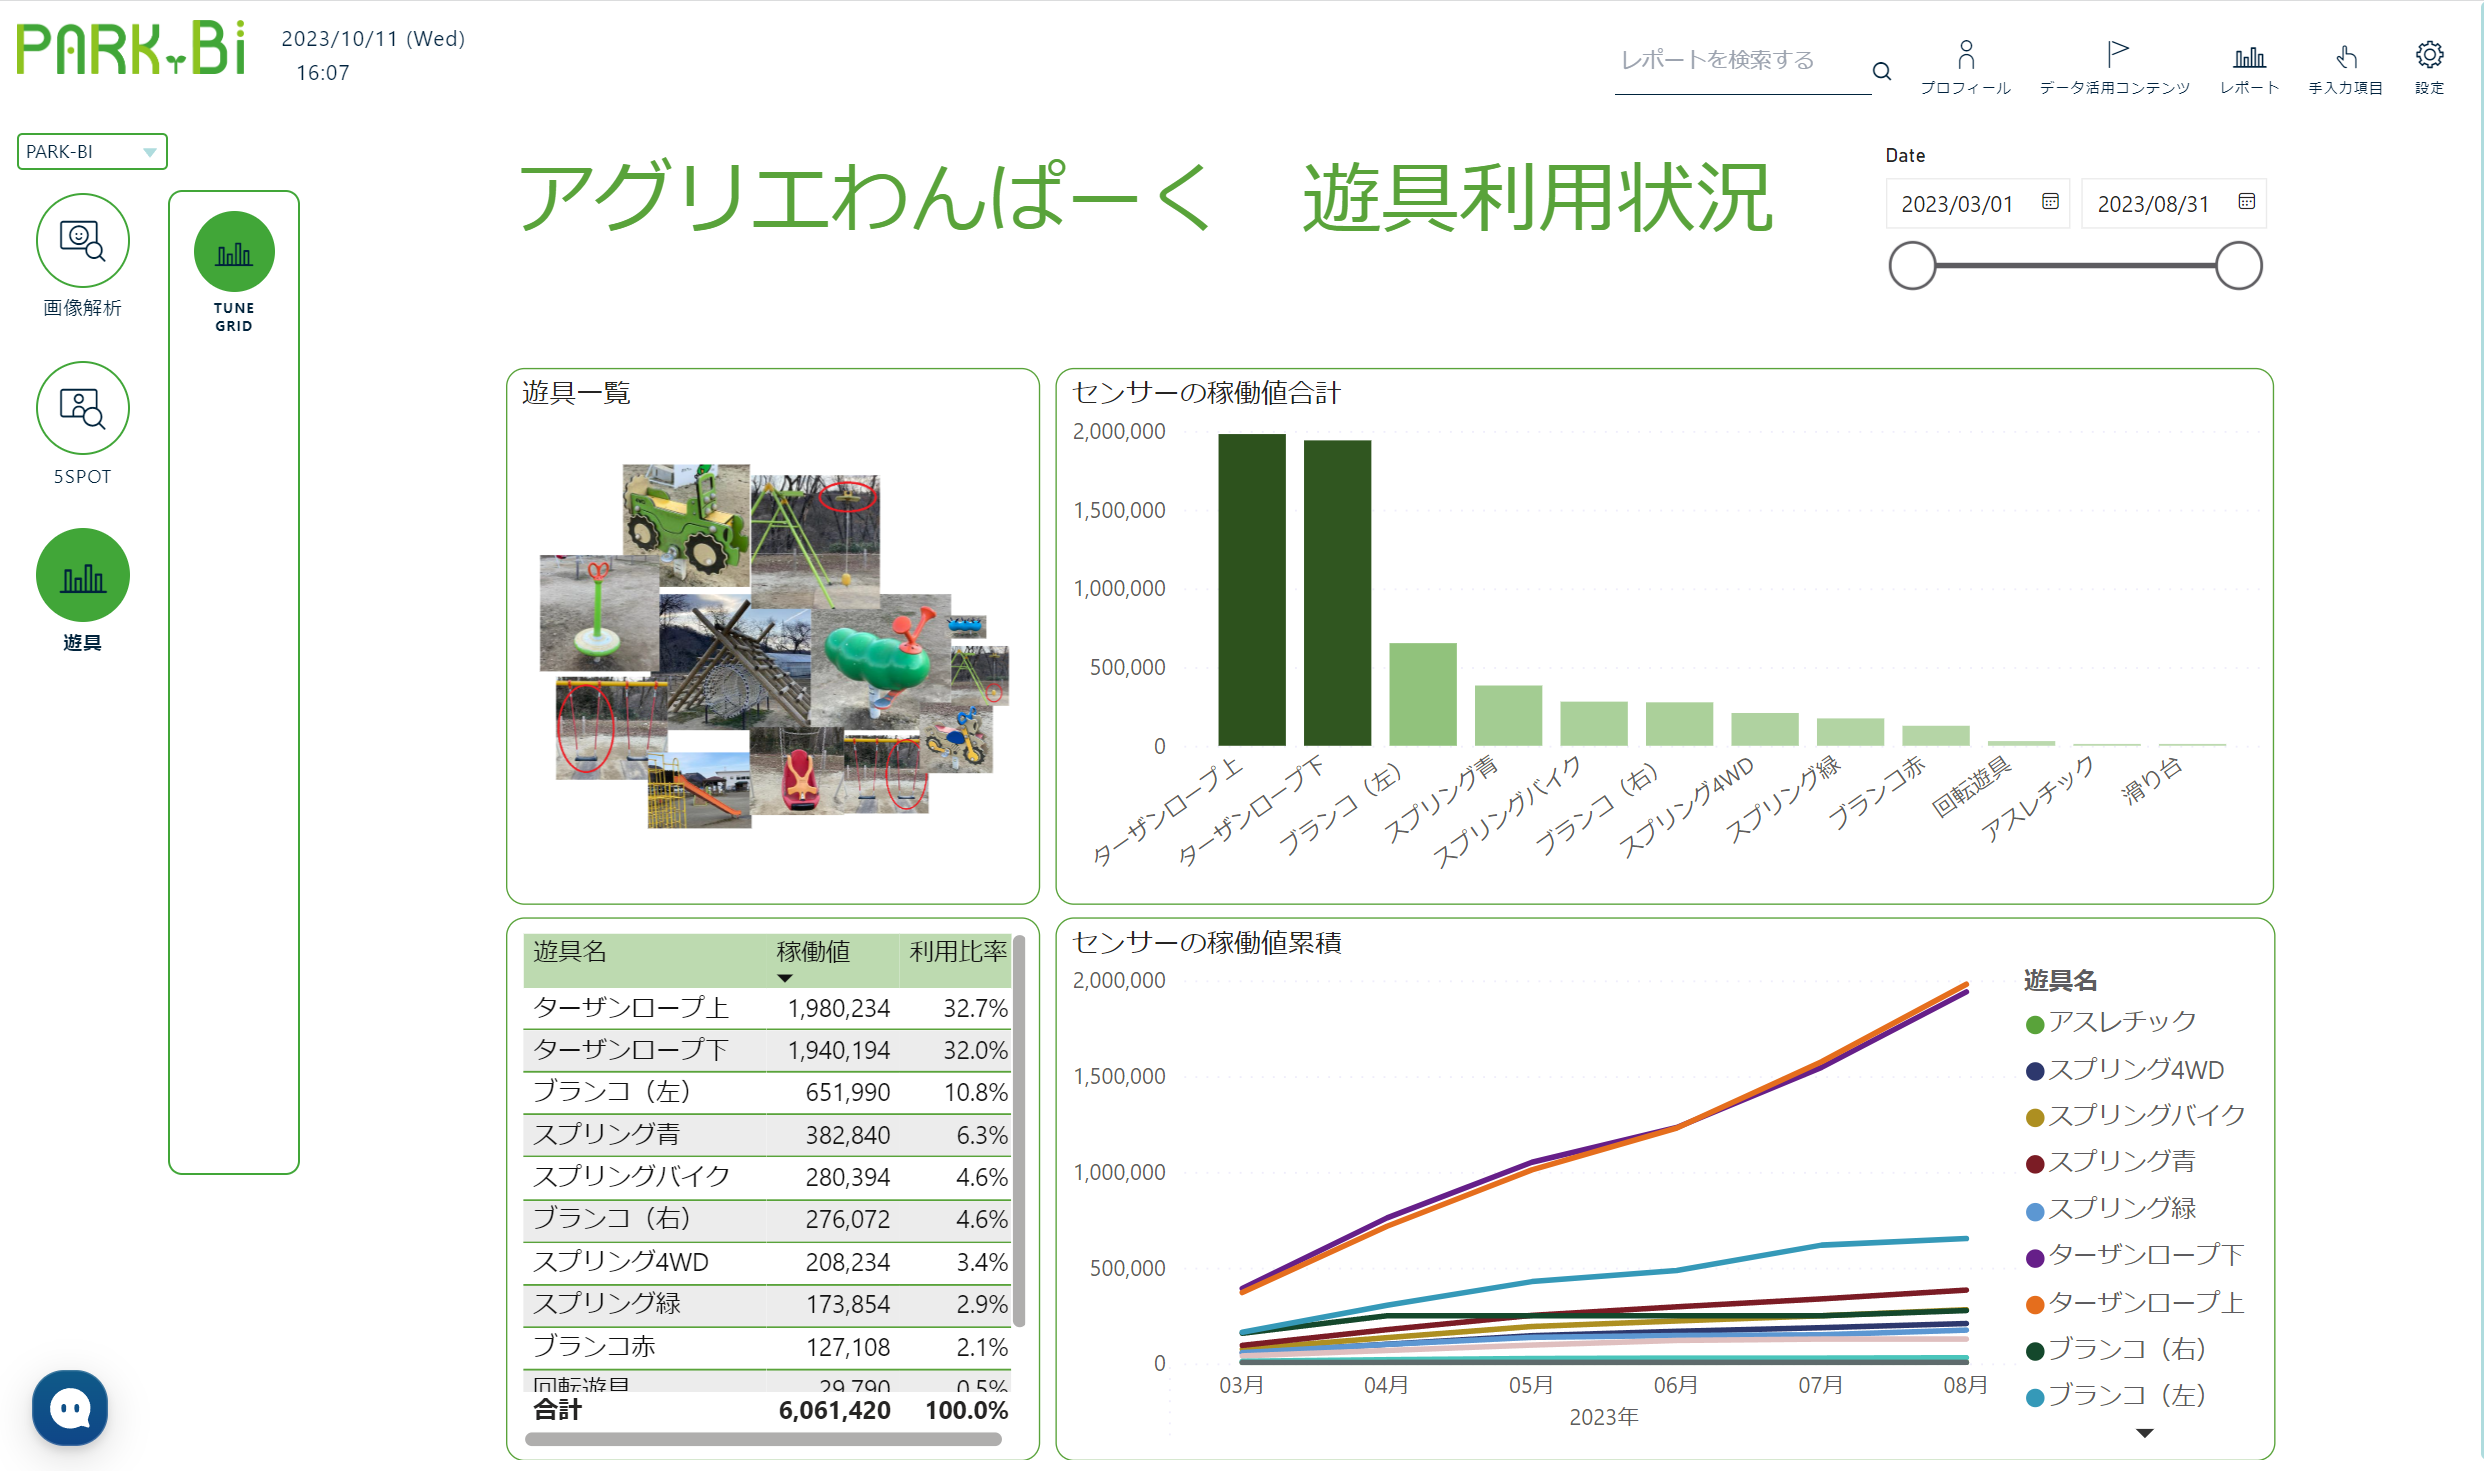Viewport: 2484px width, 1471px height.
Task: Sort table by 利用比率 column header
Action: [x=956, y=951]
